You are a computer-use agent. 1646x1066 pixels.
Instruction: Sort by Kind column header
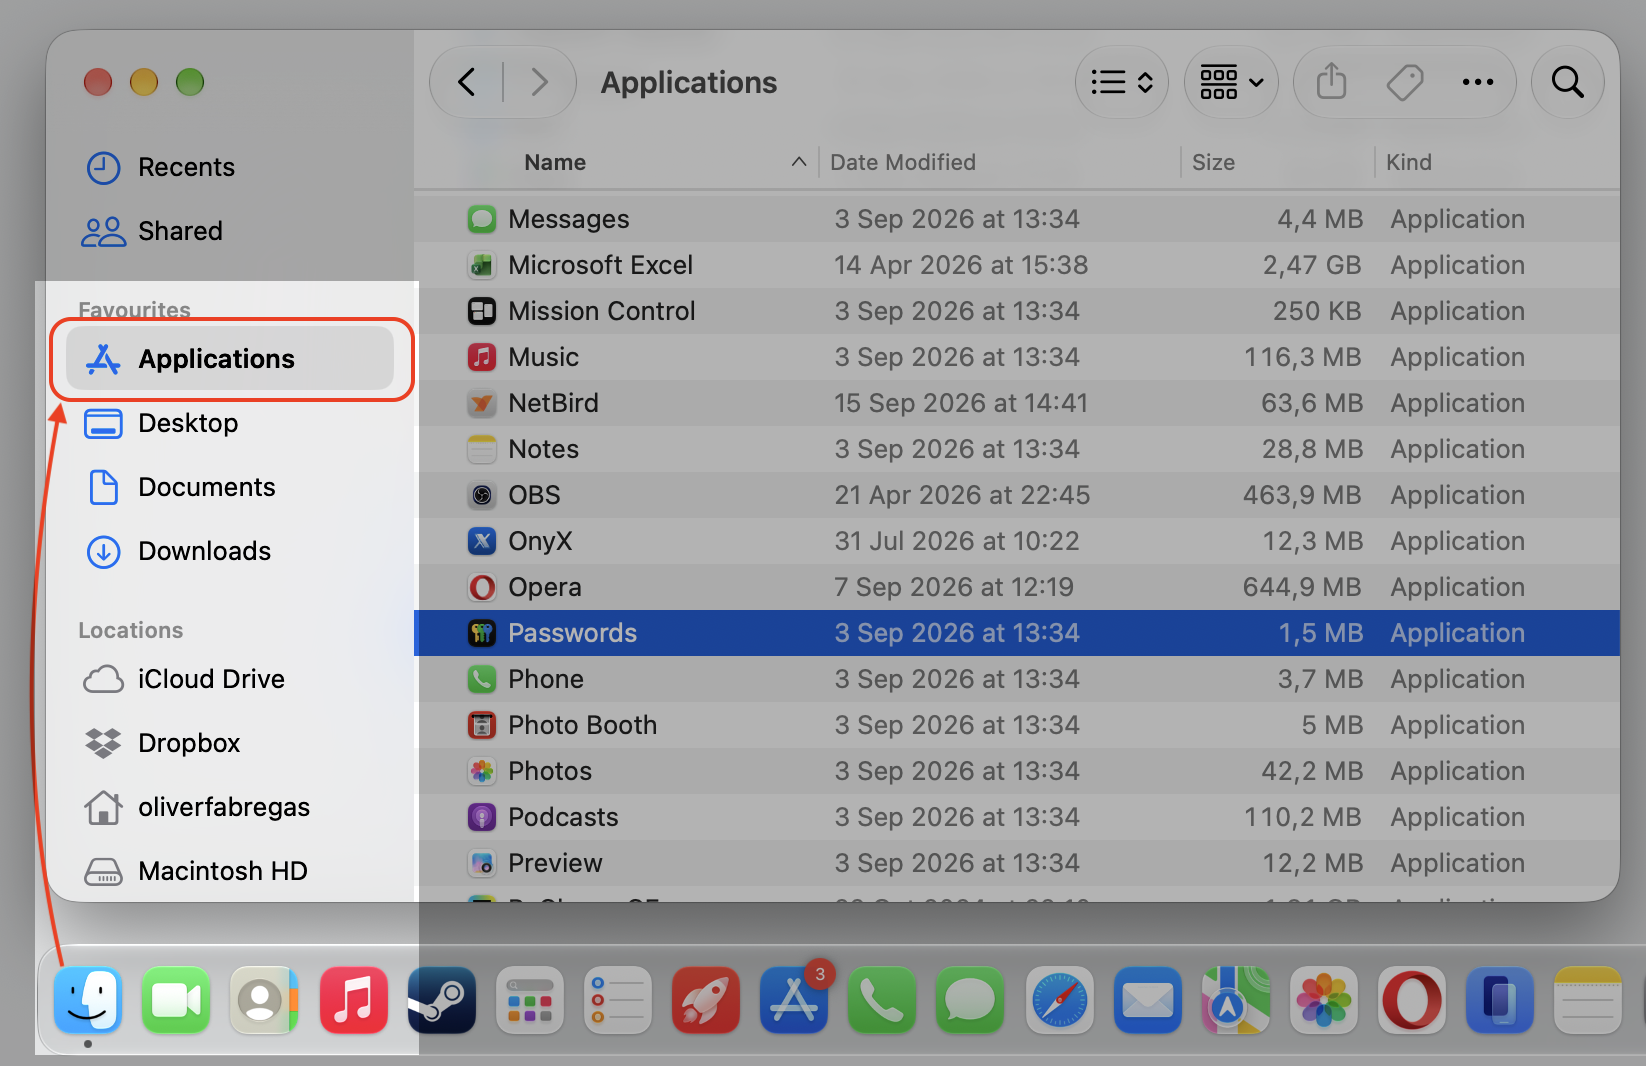1409,162
